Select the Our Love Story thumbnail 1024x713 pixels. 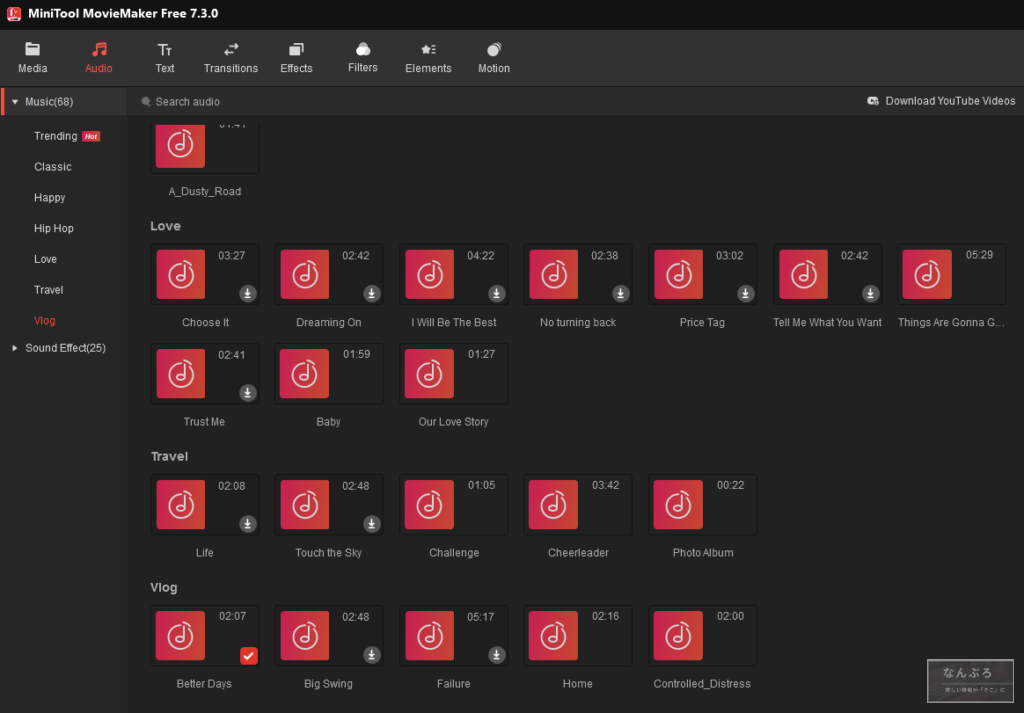coord(429,374)
